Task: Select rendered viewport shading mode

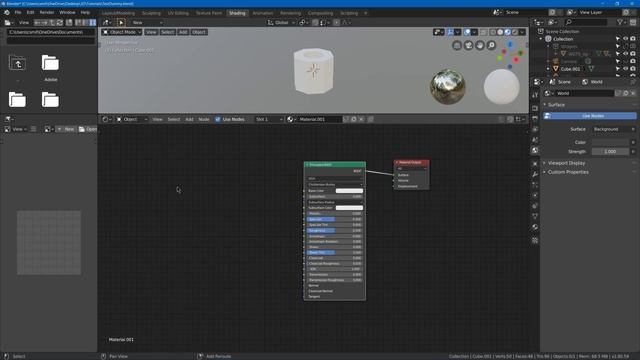Action: pos(515,32)
